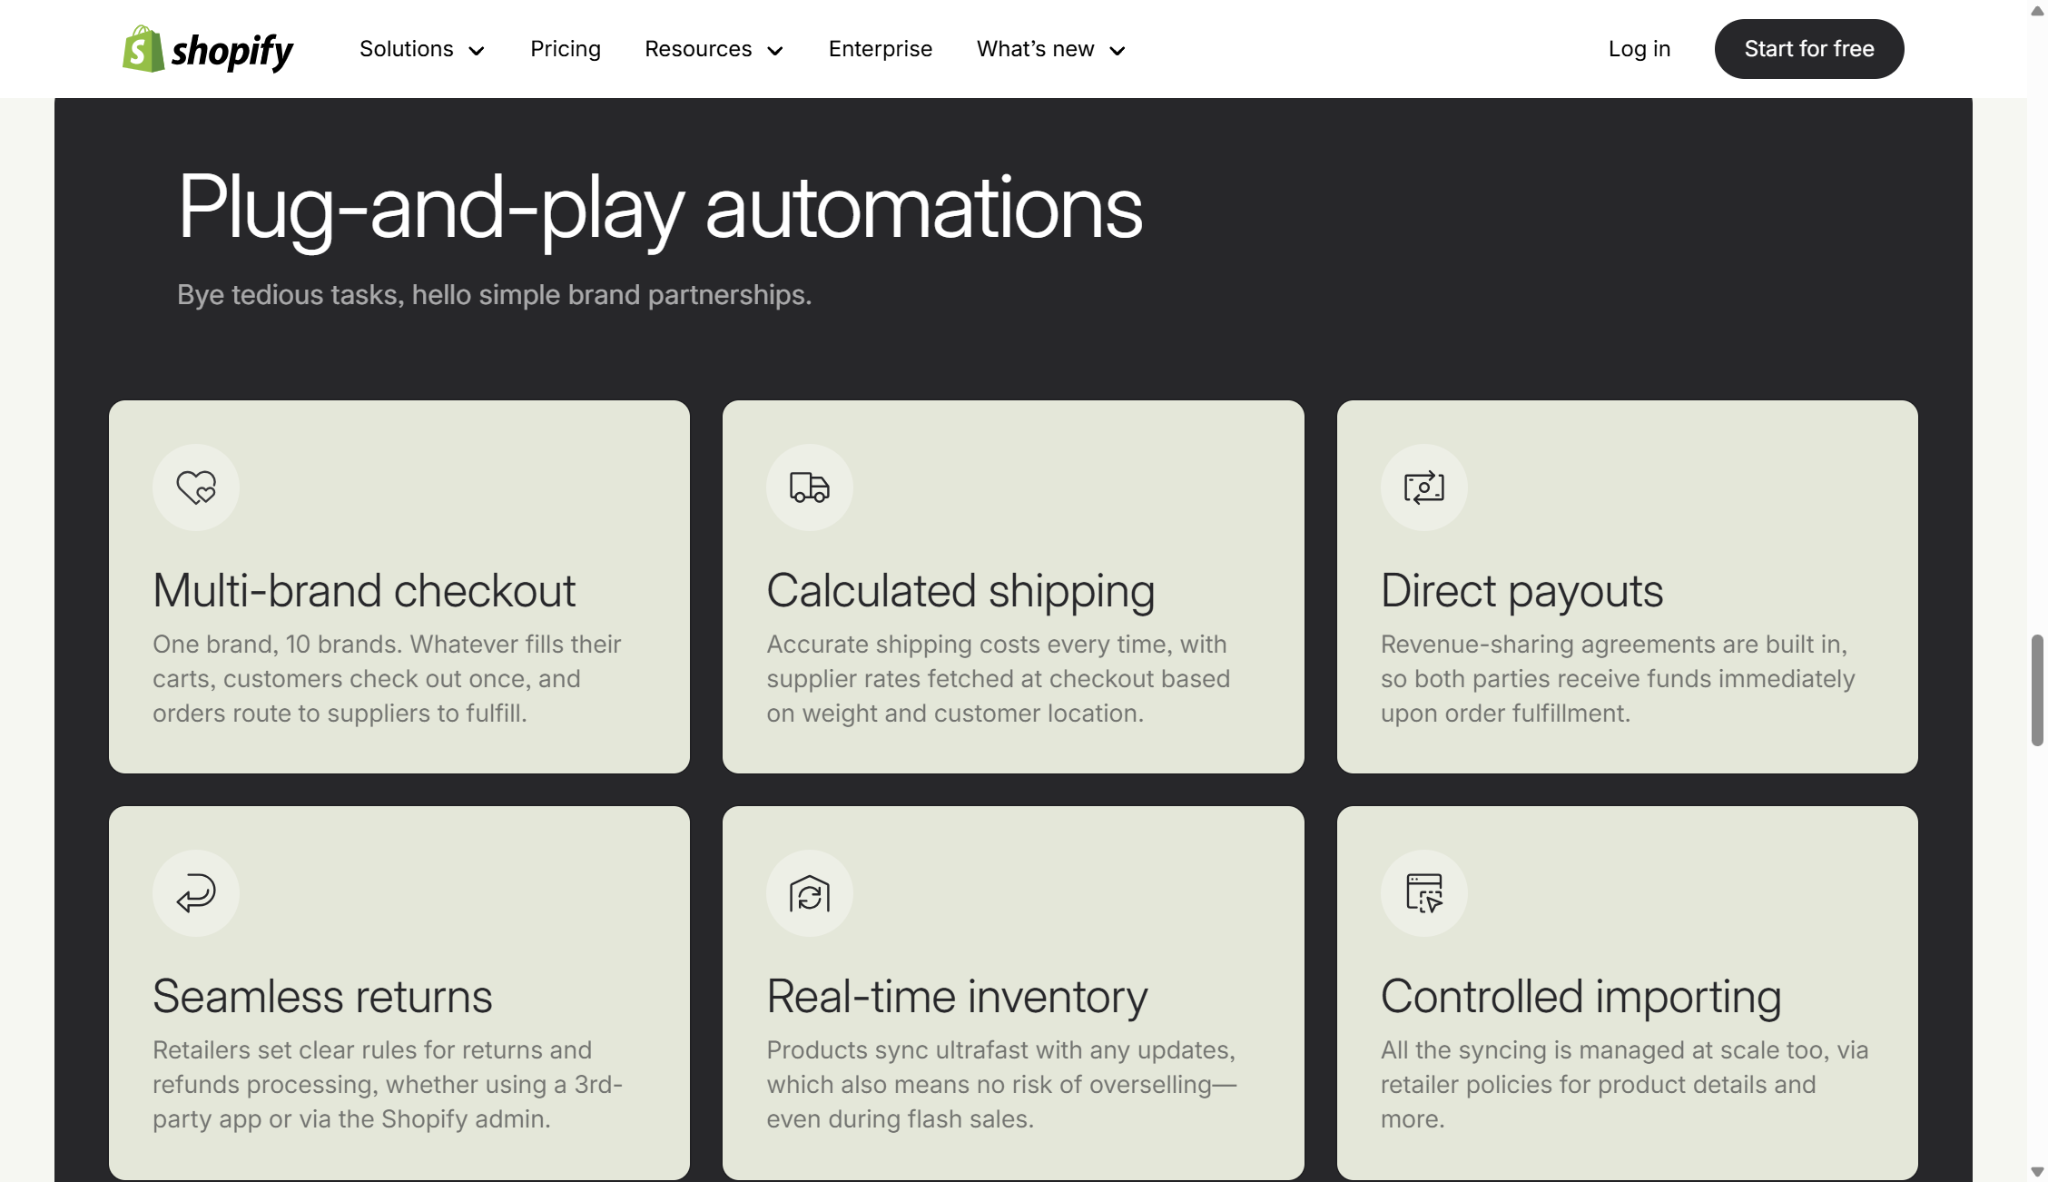Expand the What's new menu
Image resolution: width=2048 pixels, height=1182 pixels.
pos(1050,49)
